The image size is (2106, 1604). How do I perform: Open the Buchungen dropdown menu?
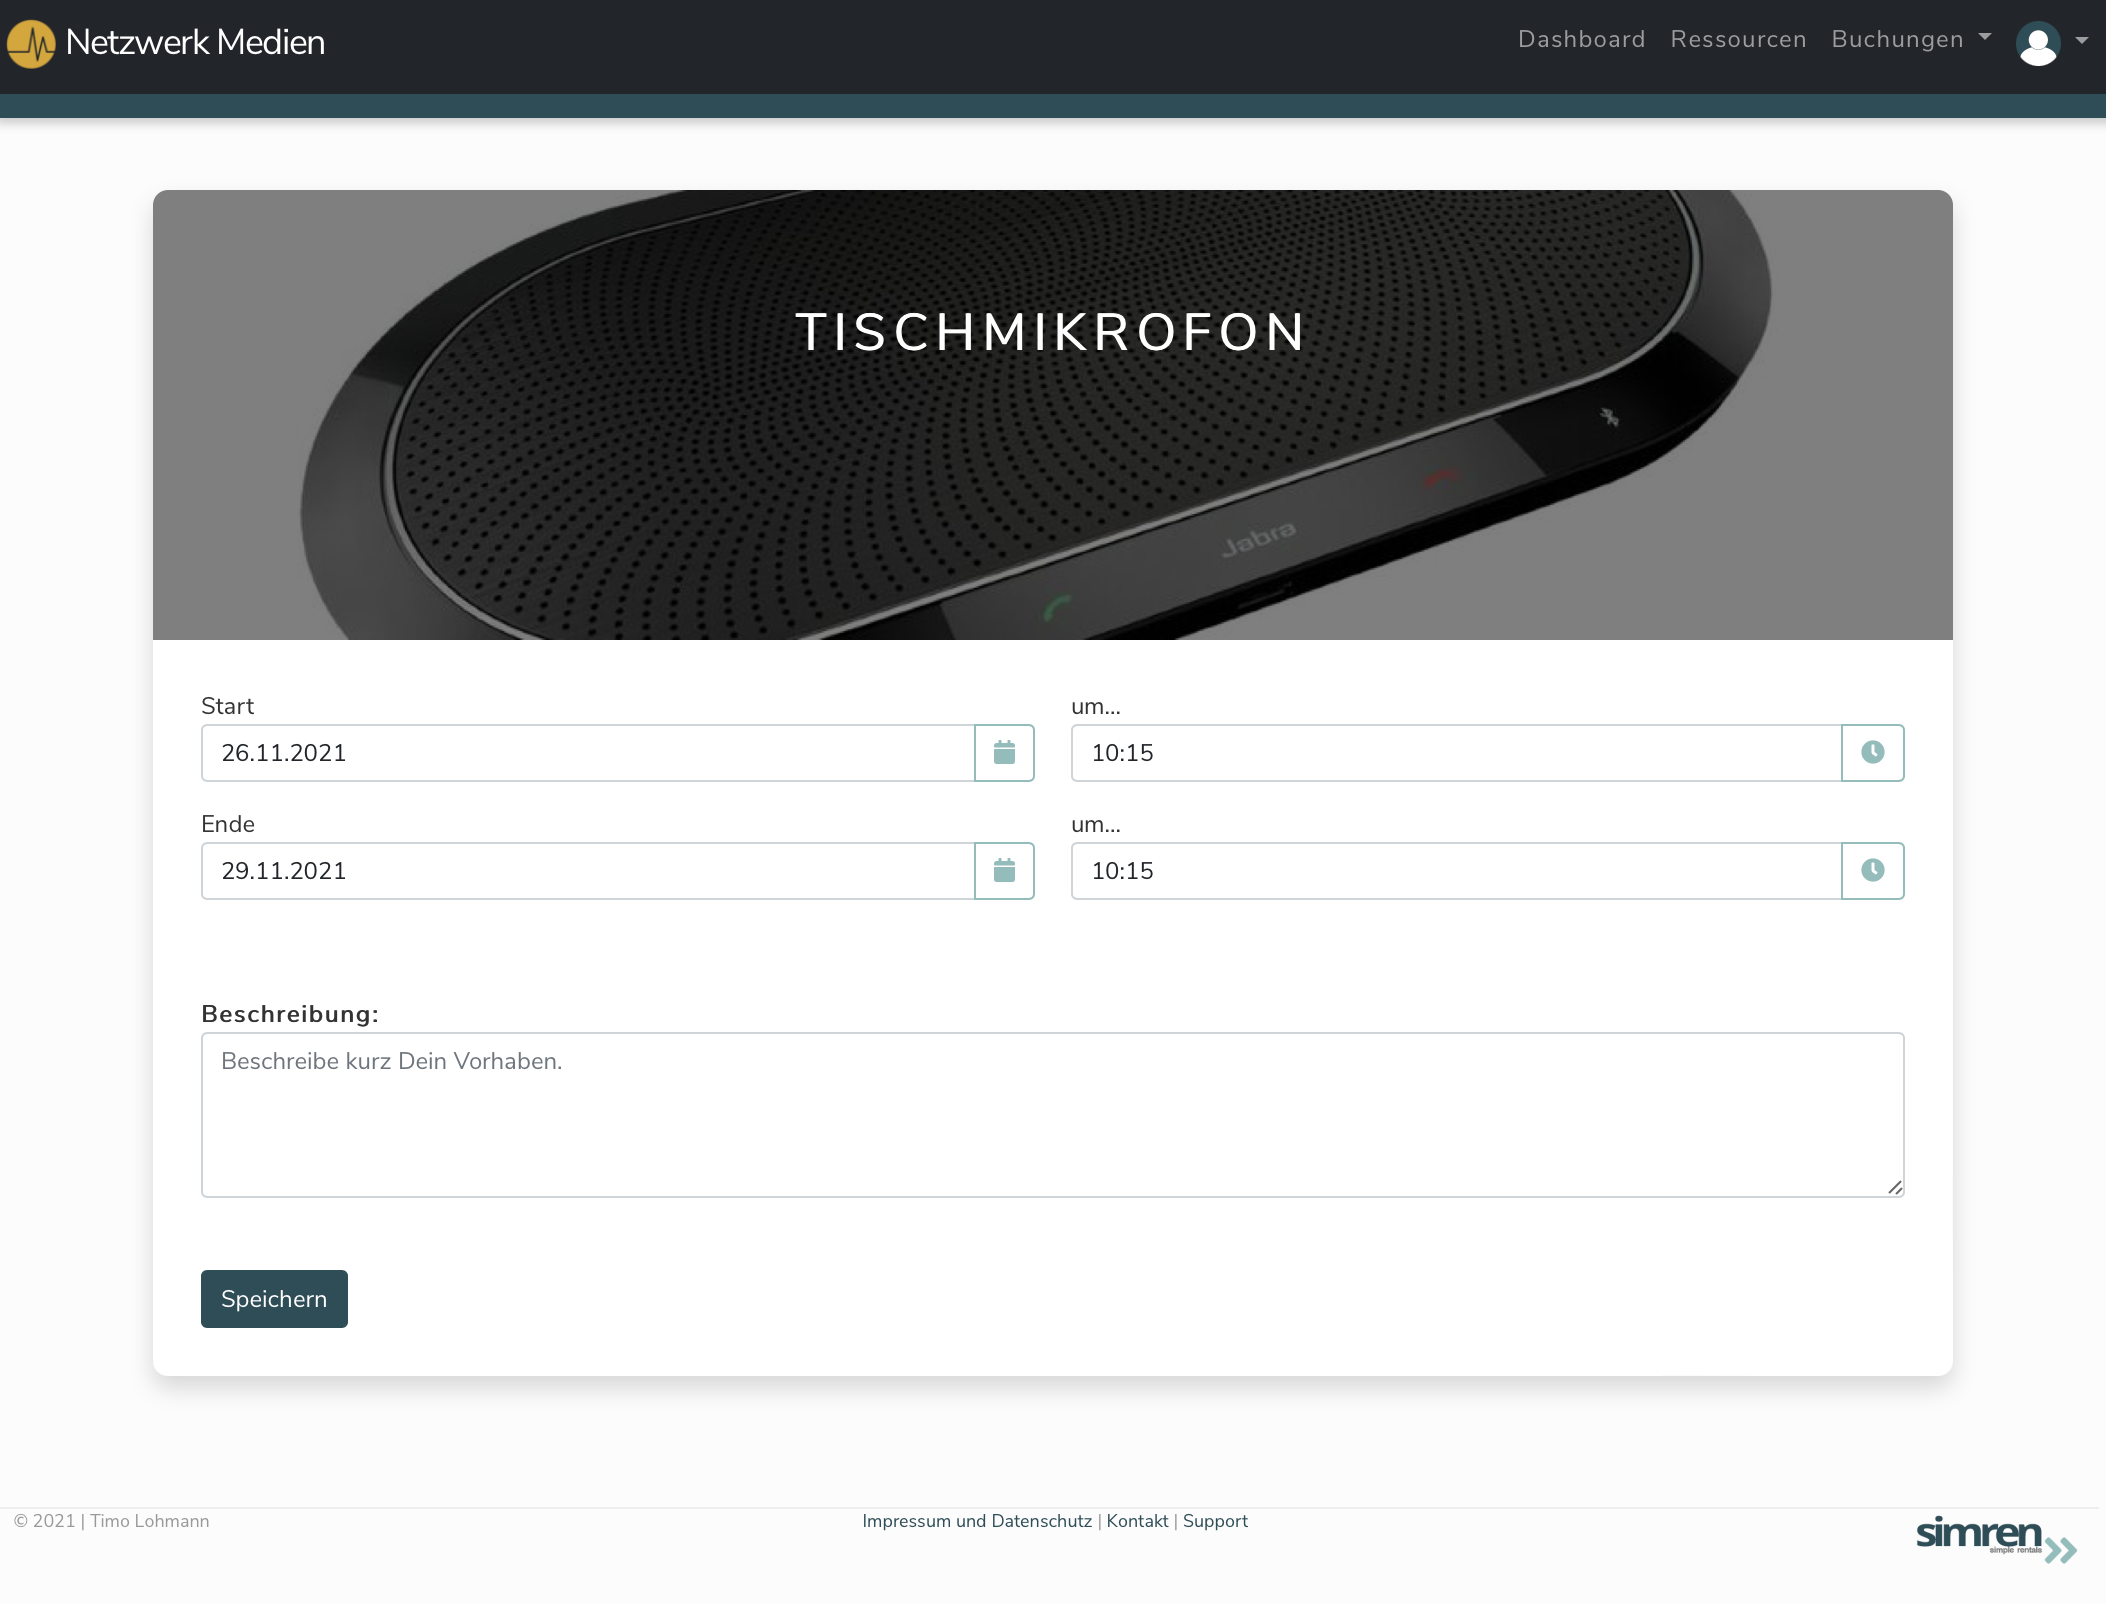point(1911,39)
